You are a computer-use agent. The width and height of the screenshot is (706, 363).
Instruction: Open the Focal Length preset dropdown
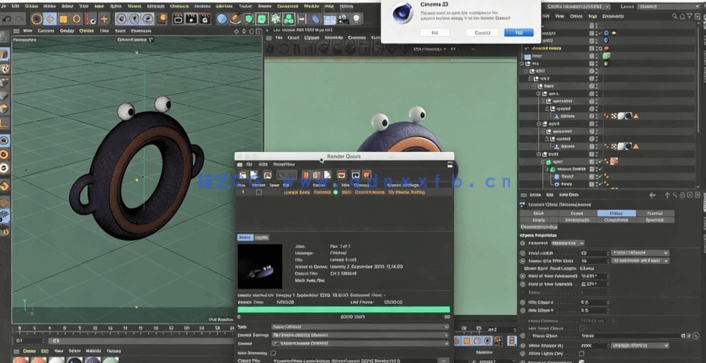point(640,253)
